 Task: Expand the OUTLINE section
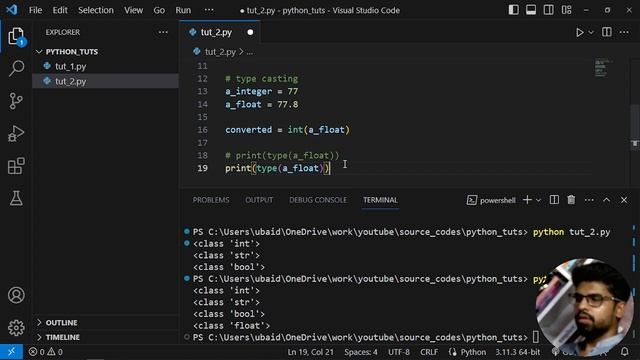point(61,322)
